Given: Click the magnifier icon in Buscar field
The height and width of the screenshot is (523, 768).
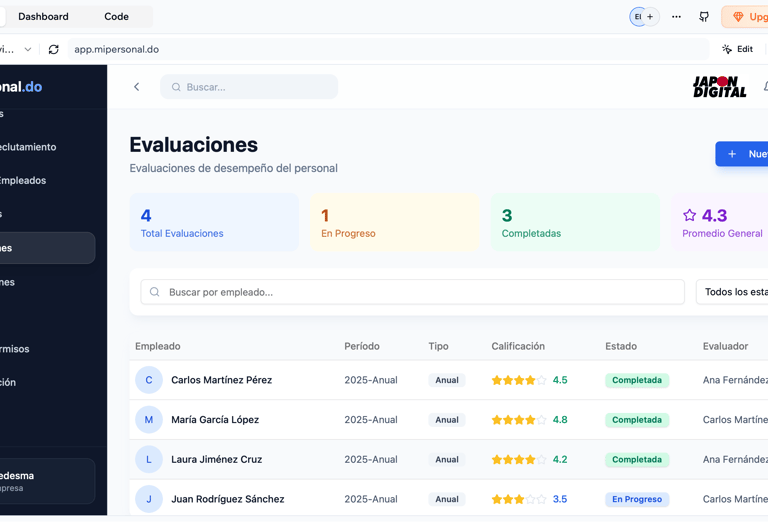Looking at the screenshot, I should coord(176,87).
